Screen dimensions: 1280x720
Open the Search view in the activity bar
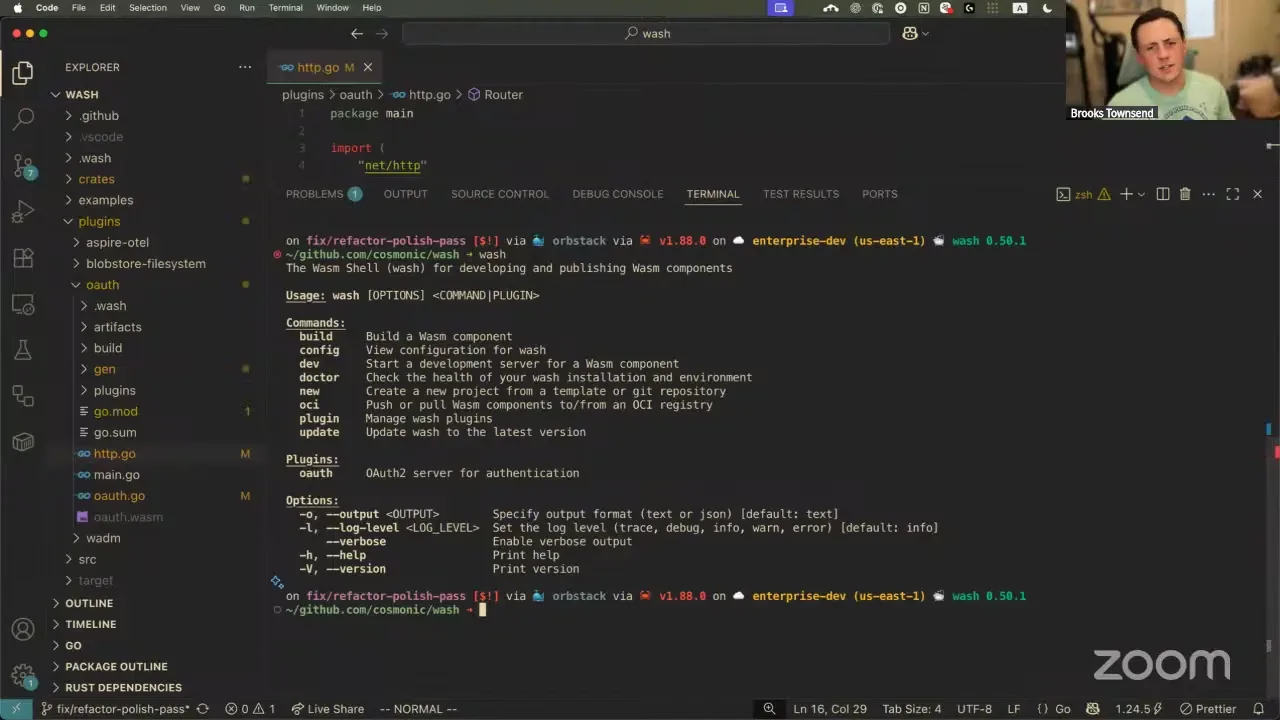pos(23,119)
